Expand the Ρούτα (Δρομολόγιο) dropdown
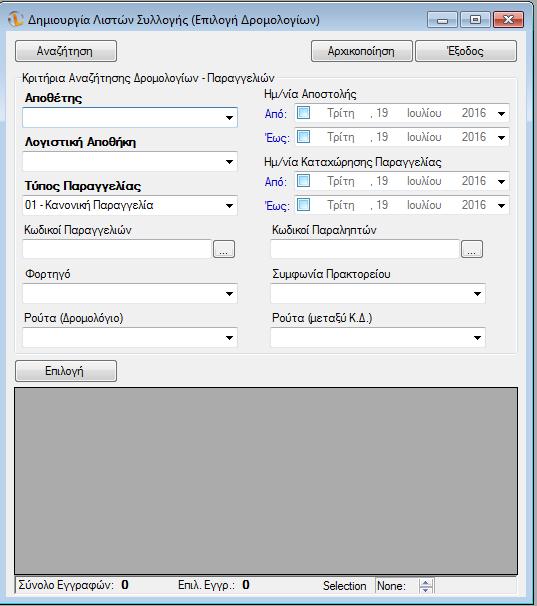This screenshot has width=537, height=606. click(130, 337)
